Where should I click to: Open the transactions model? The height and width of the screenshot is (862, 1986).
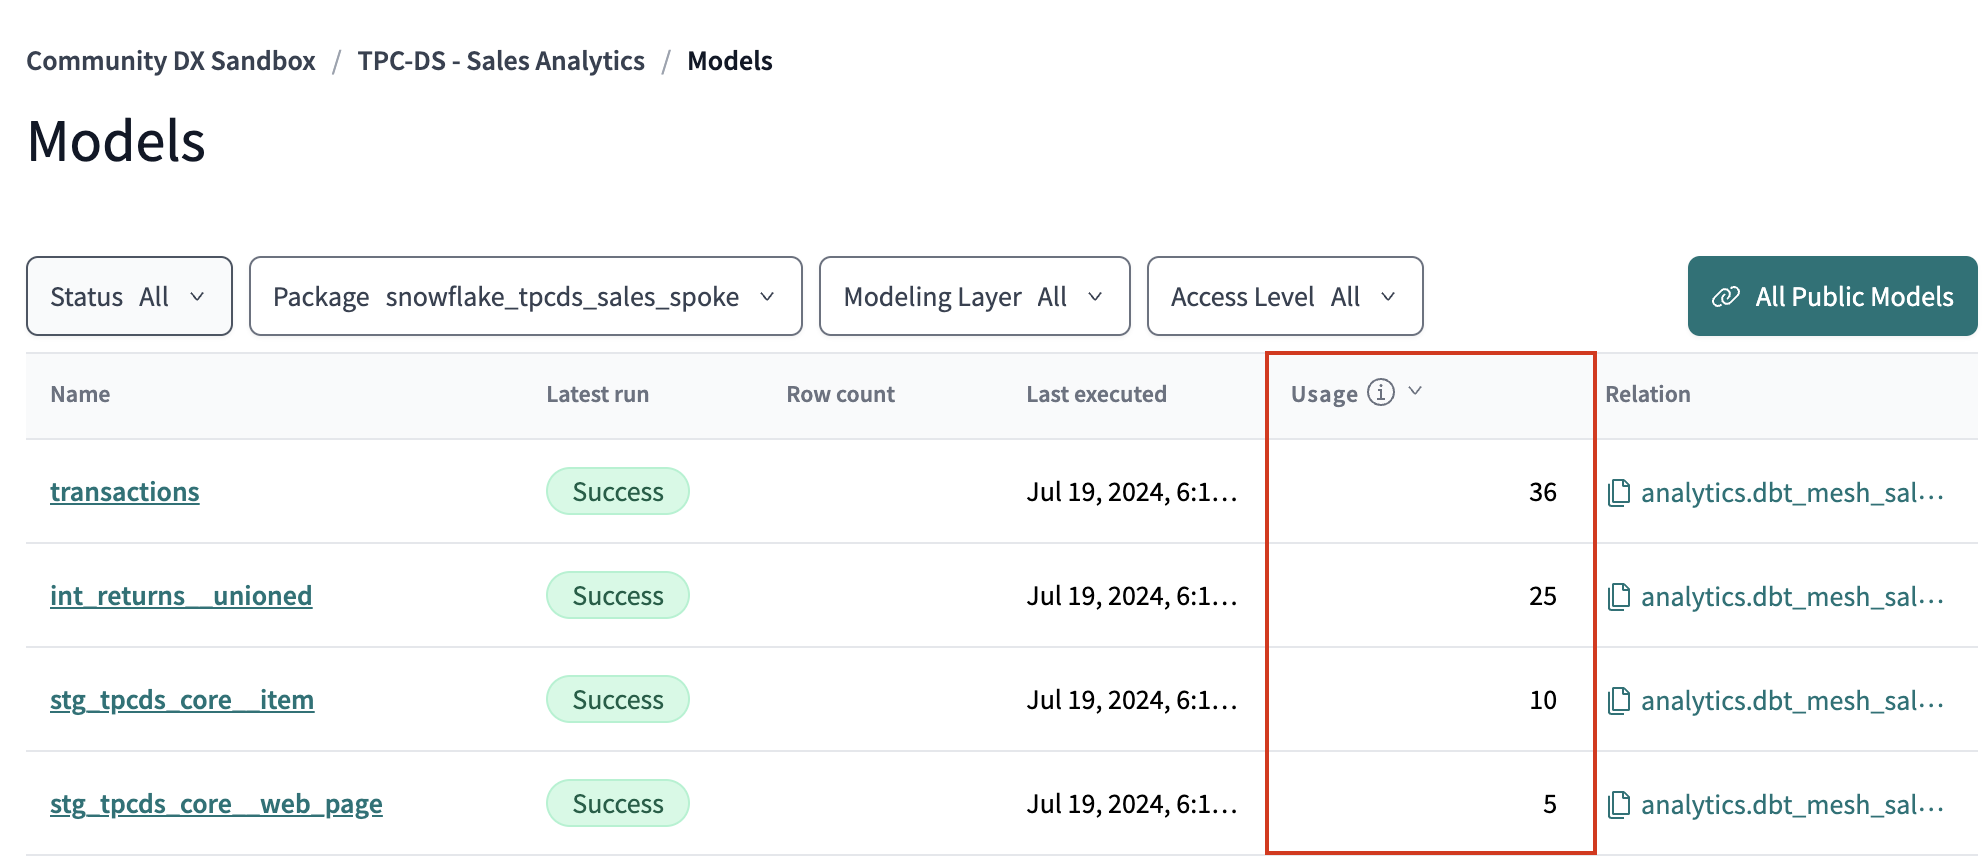click(125, 492)
